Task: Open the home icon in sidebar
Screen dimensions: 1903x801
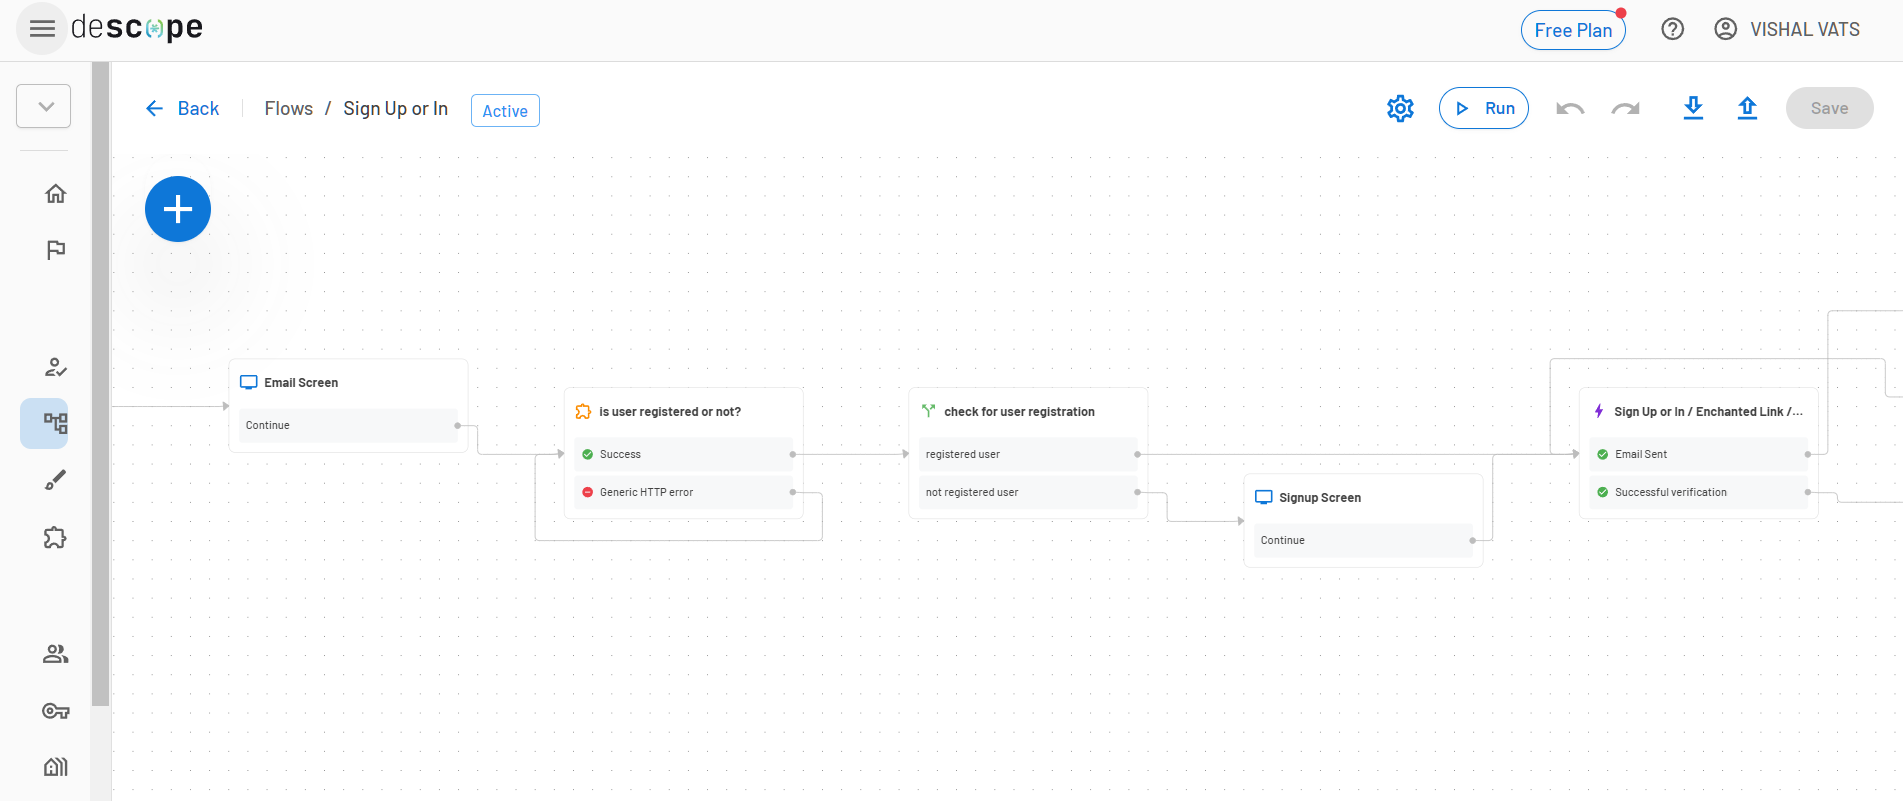Action: tap(56, 193)
